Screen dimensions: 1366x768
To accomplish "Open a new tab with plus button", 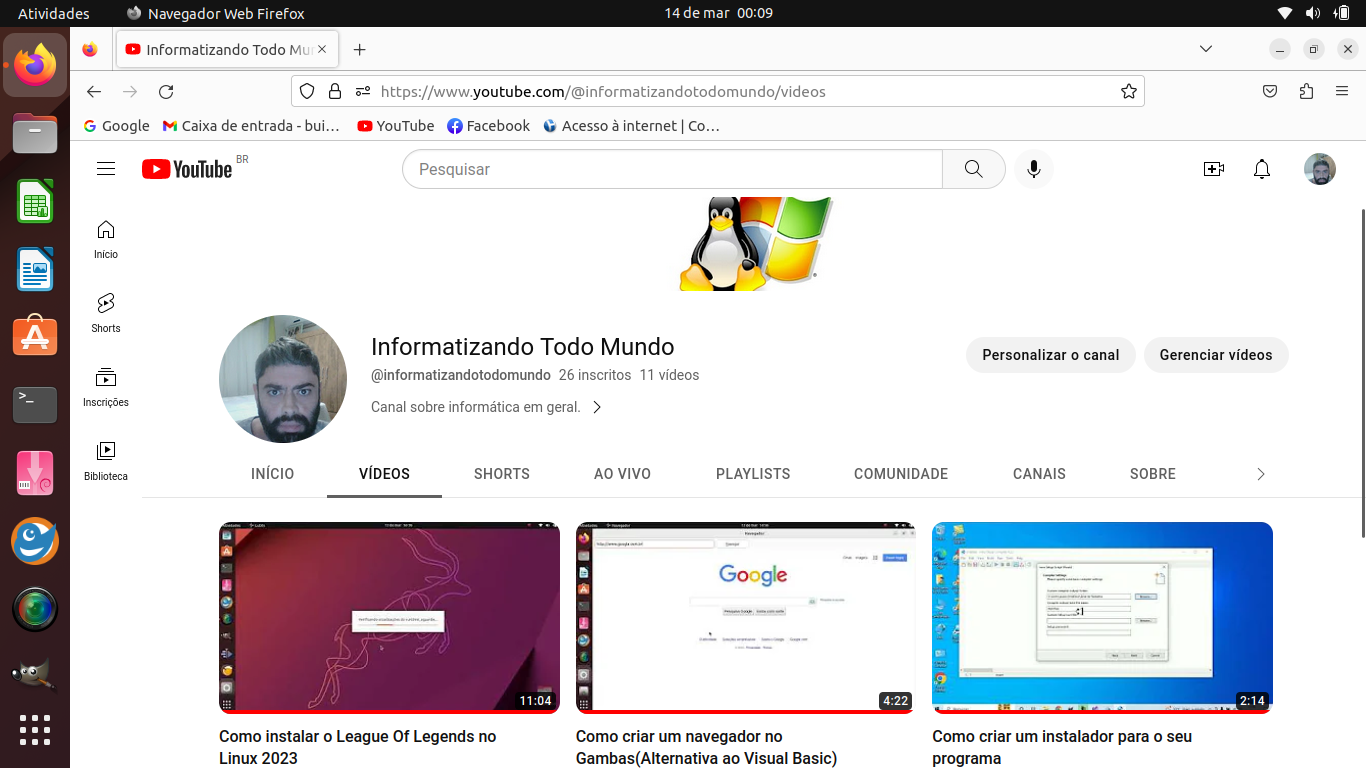I will 360,49.
